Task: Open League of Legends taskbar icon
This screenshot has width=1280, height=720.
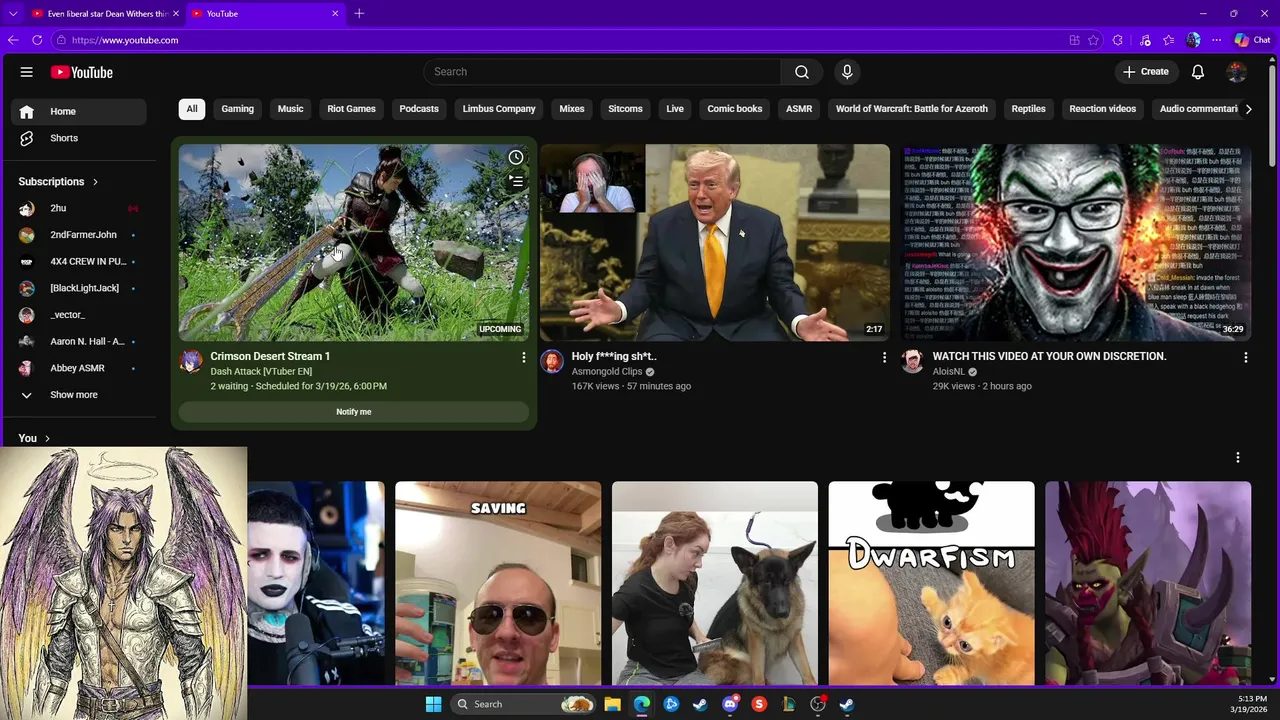Action: point(789,704)
